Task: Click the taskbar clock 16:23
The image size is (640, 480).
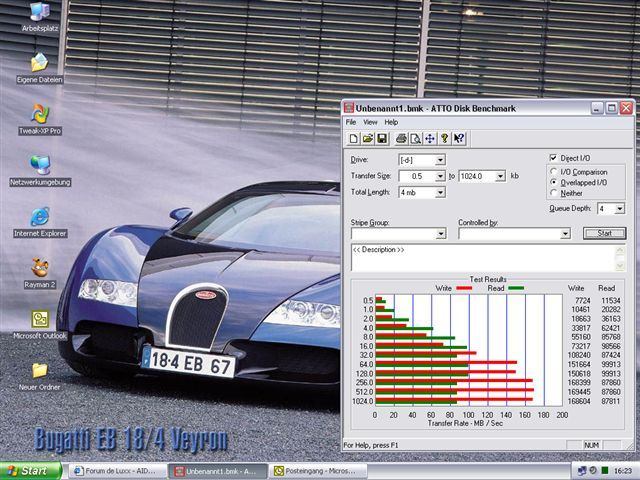Action: coord(622,471)
